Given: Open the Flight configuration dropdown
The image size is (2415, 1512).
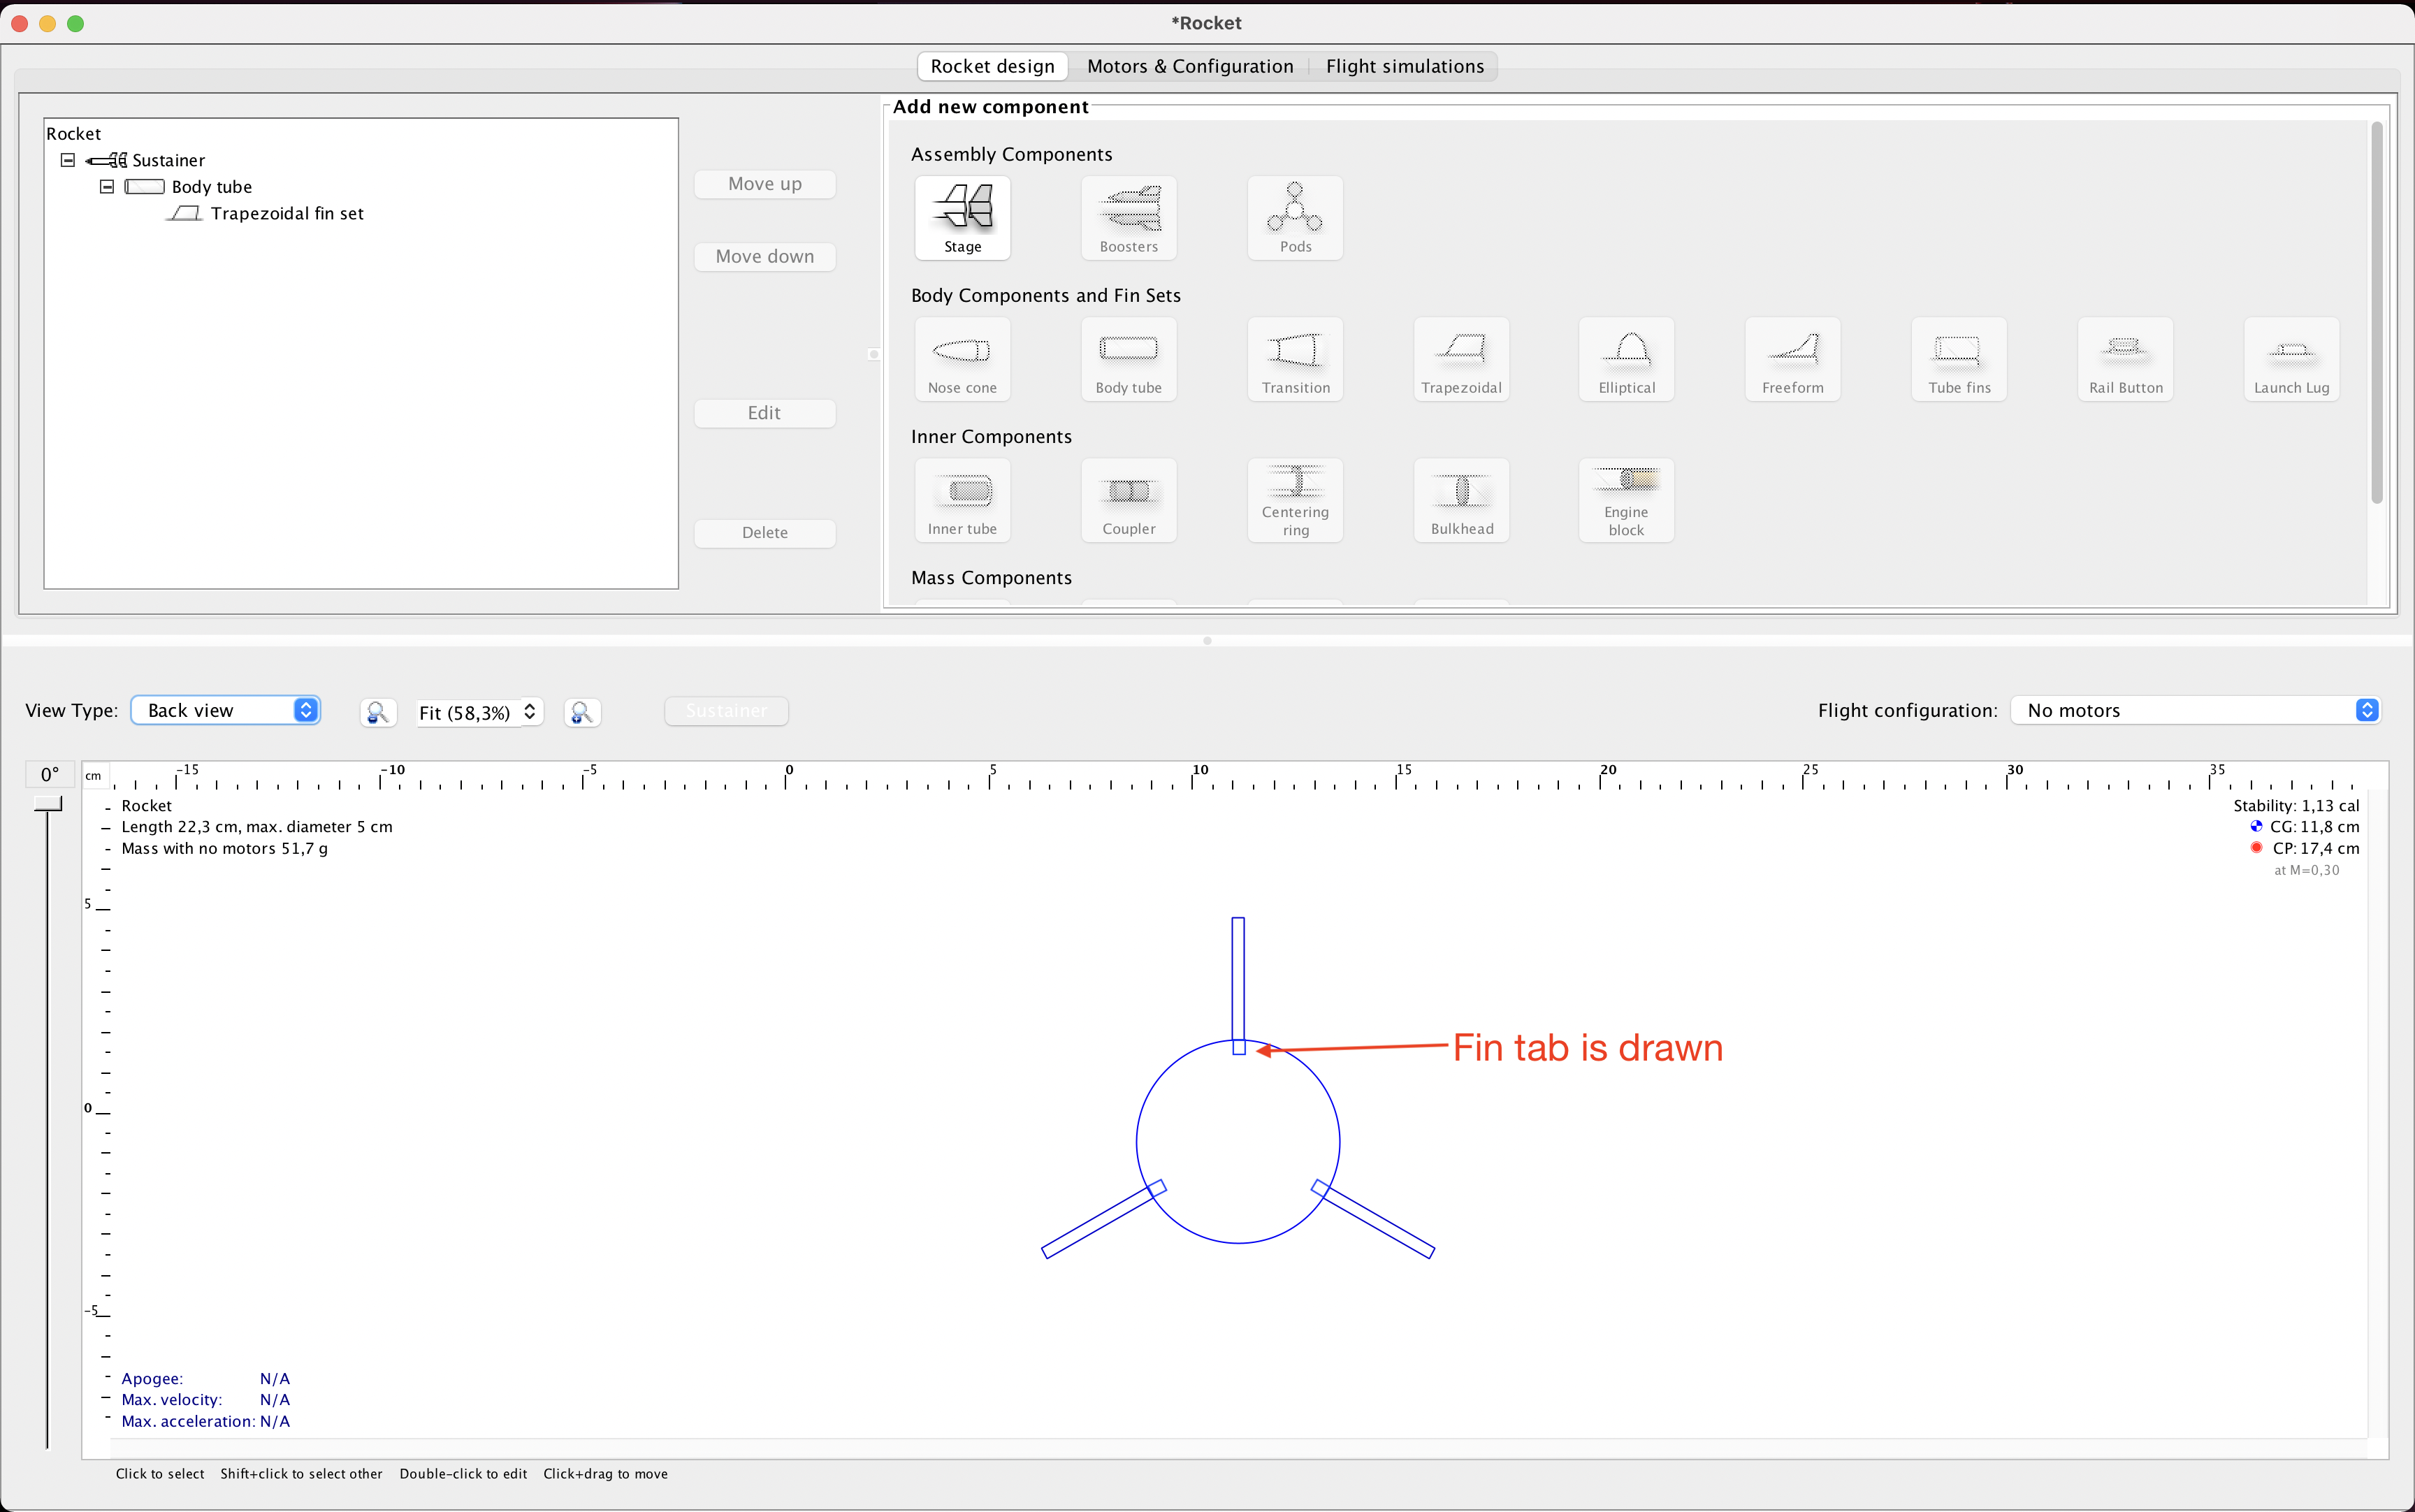Looking at the screenshot, I should click(x=2195, y=710).
